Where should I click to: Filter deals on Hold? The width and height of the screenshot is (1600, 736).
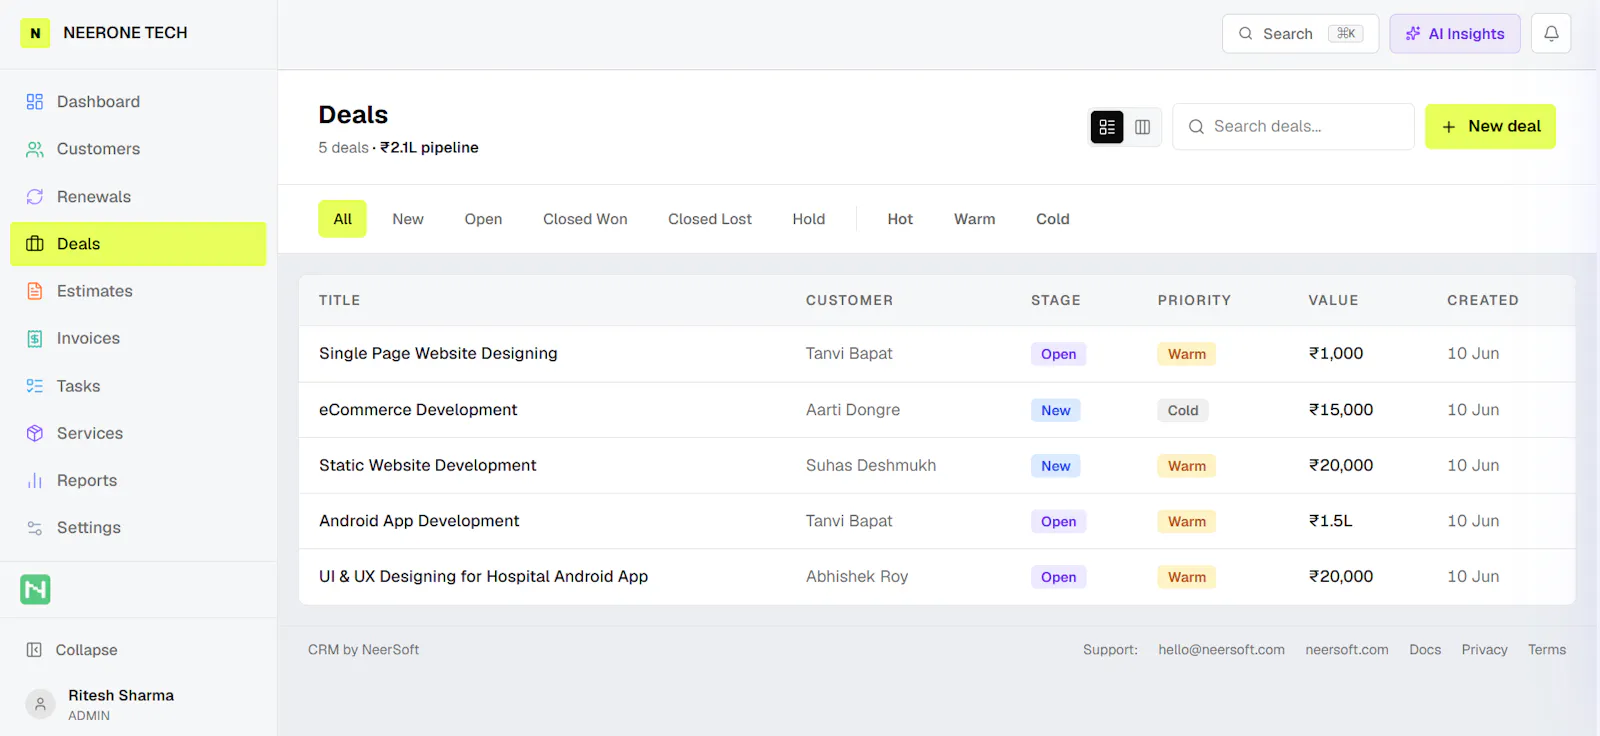coord(809,219)
